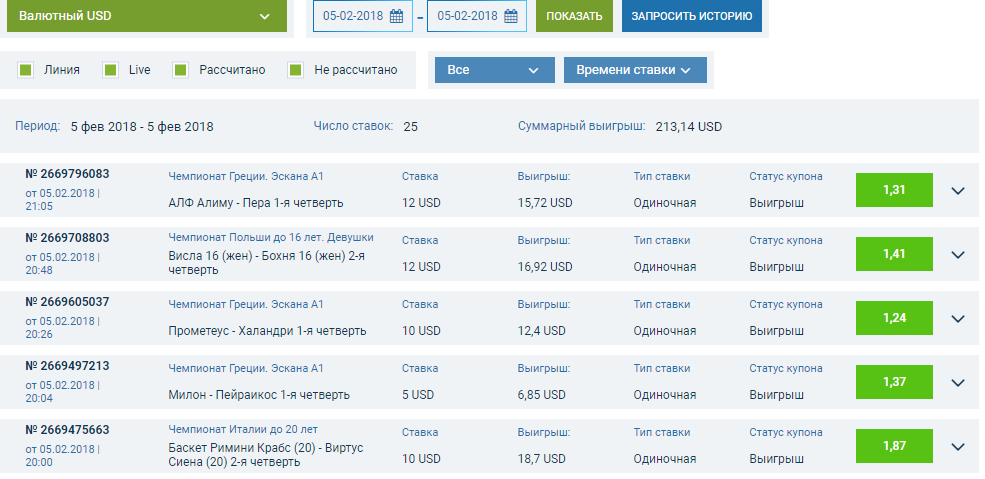This screenshot has height=479, width=985.
Task: Click stake 5 USD in Милон row
Action: click(x=418, y=395)
